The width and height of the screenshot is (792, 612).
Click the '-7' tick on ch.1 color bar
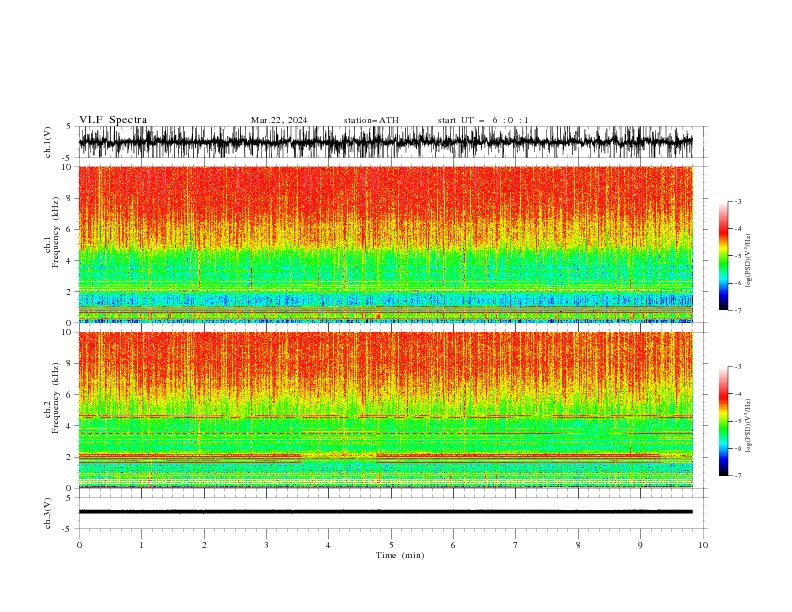(737, 310)
